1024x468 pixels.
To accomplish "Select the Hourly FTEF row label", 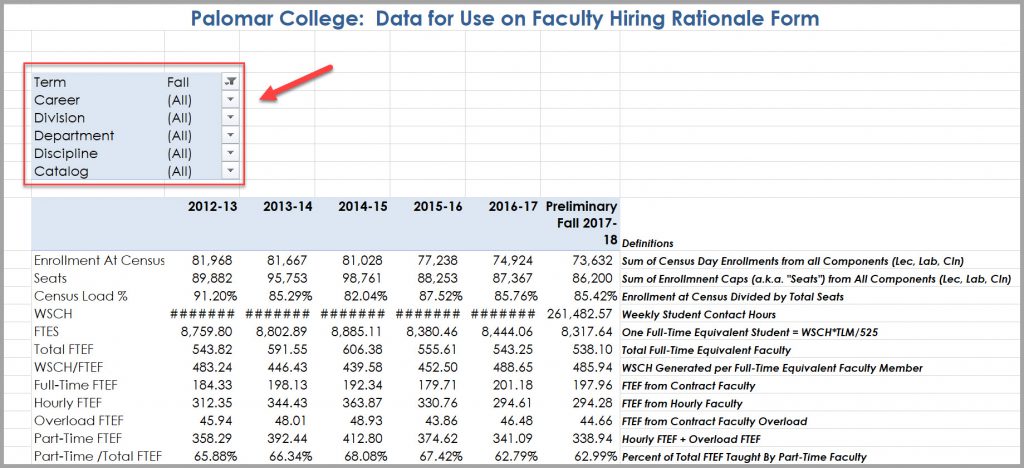I will 68,403.
